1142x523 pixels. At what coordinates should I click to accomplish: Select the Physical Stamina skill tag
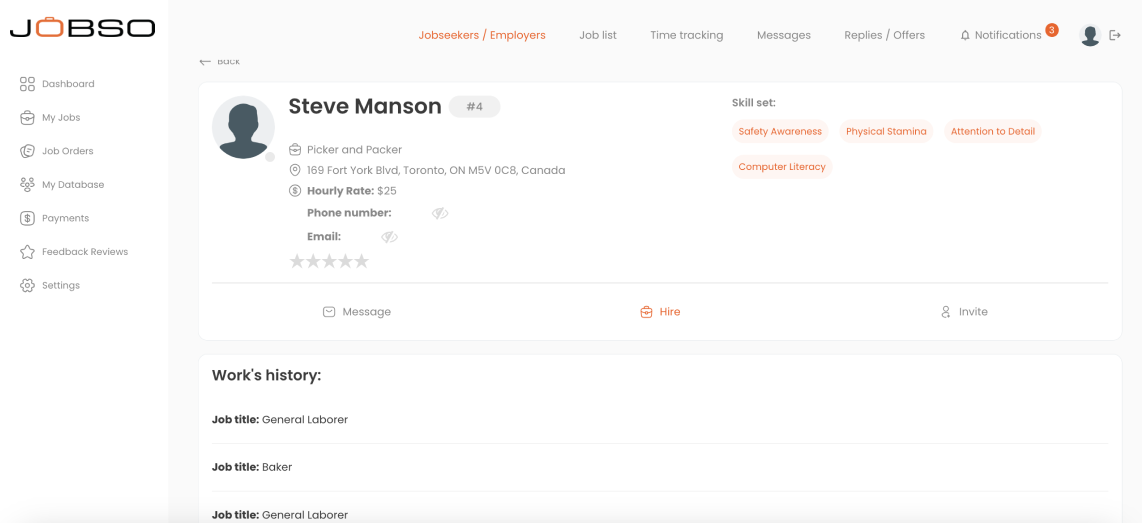pos(886,132)
